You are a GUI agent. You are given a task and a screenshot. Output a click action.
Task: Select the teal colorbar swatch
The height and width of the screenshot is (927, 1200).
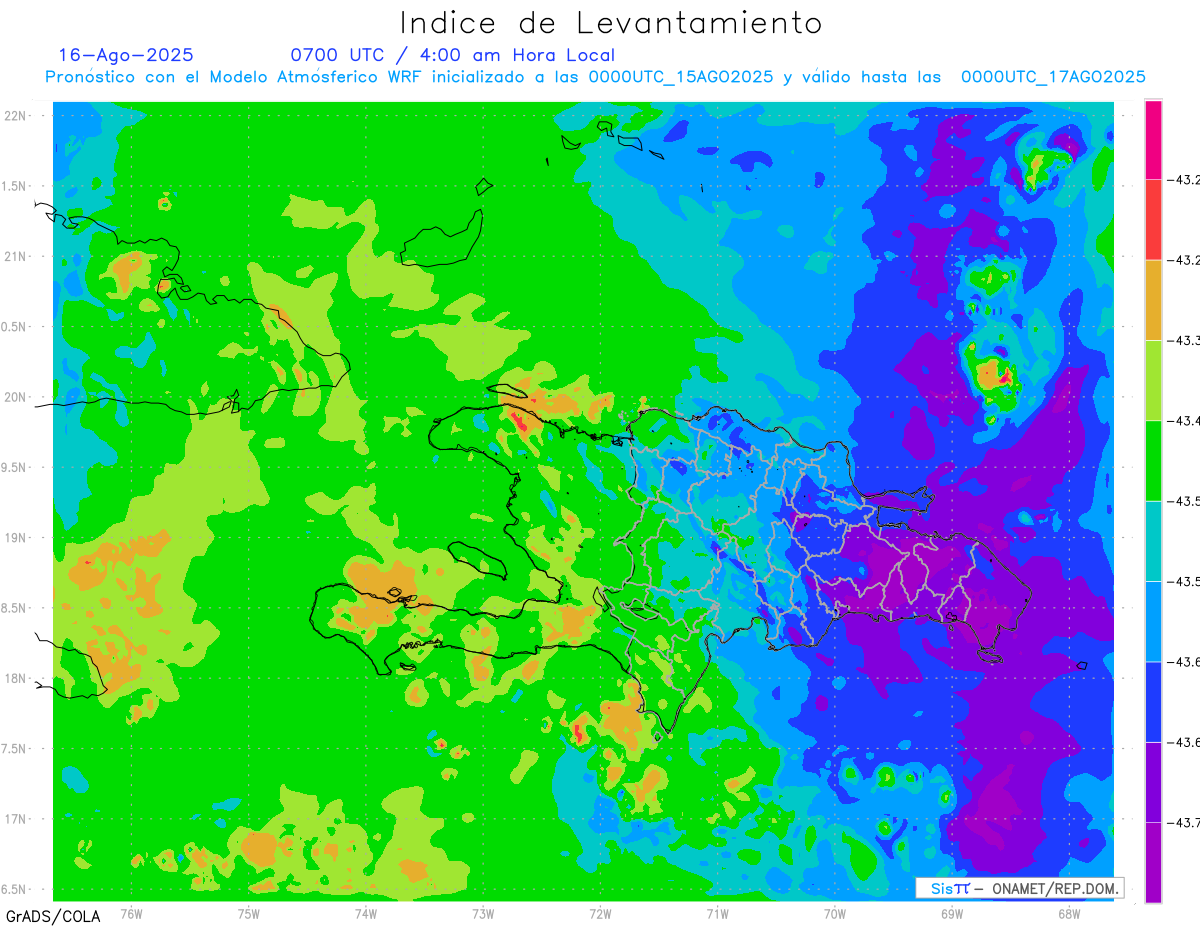click(x=1153, y=541)
